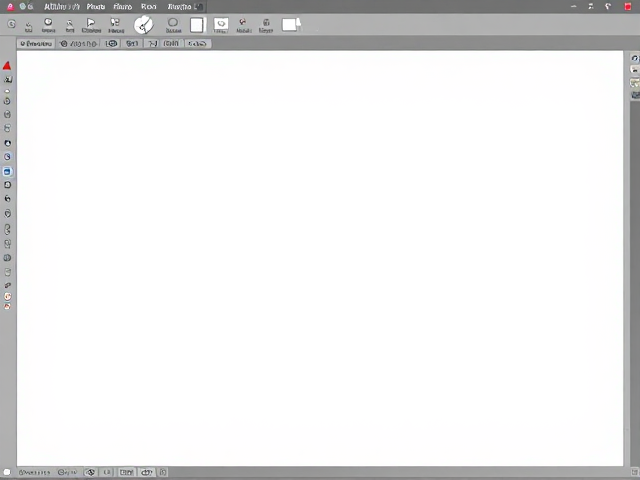This screenshot has height=480, width=640.
Task: Select the ellipse outline icon in toolbar
Action: [x=173, y=22]
